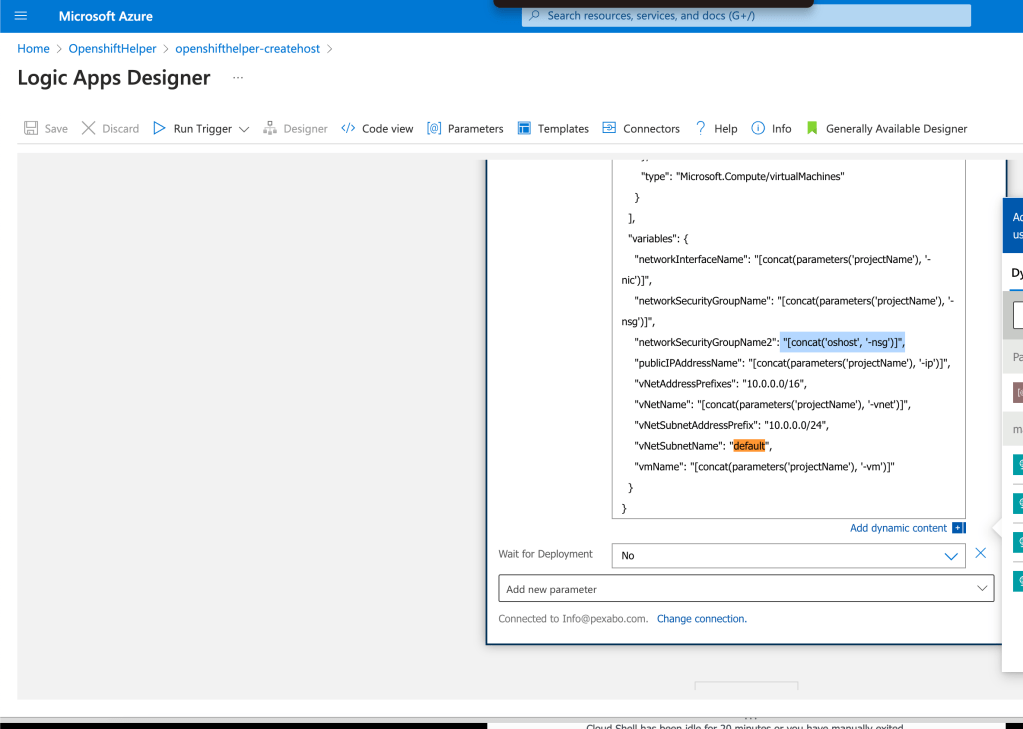Click Microsoft Azure portal title
The width and height of the screenshot is (1023, 729).
pos(106,16)
